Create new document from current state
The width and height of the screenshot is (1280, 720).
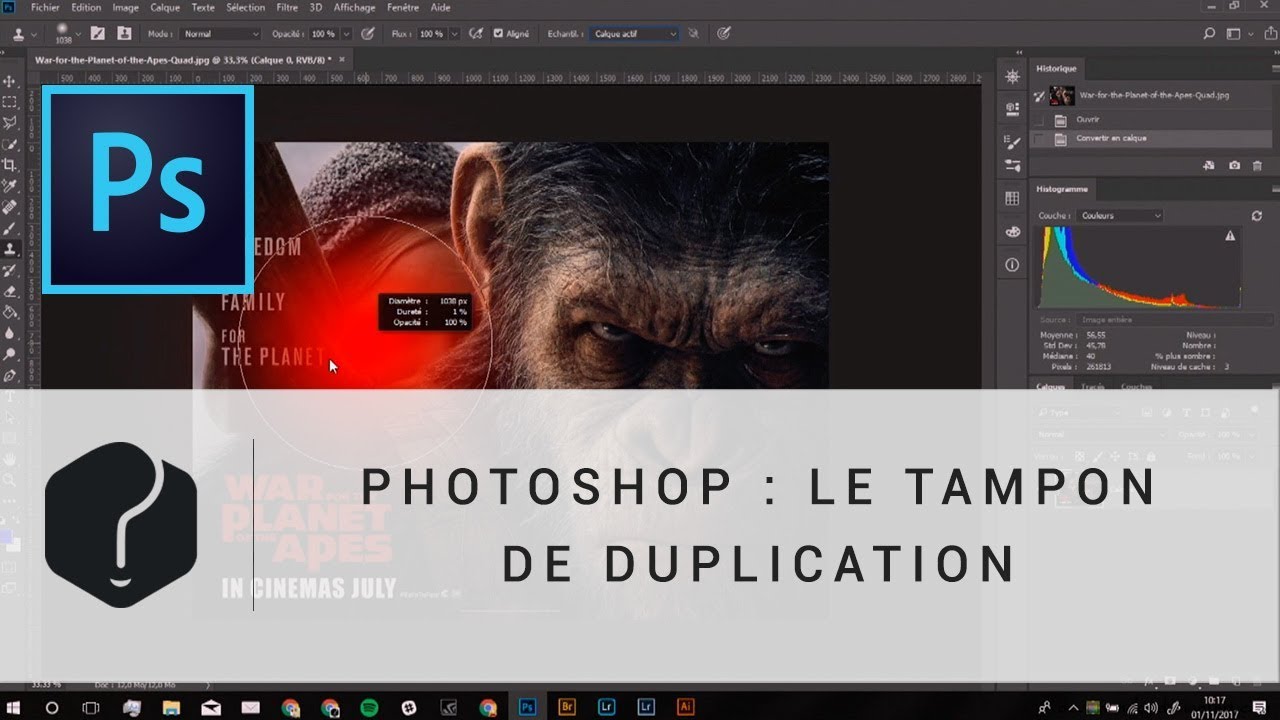tap(1209, 165)
